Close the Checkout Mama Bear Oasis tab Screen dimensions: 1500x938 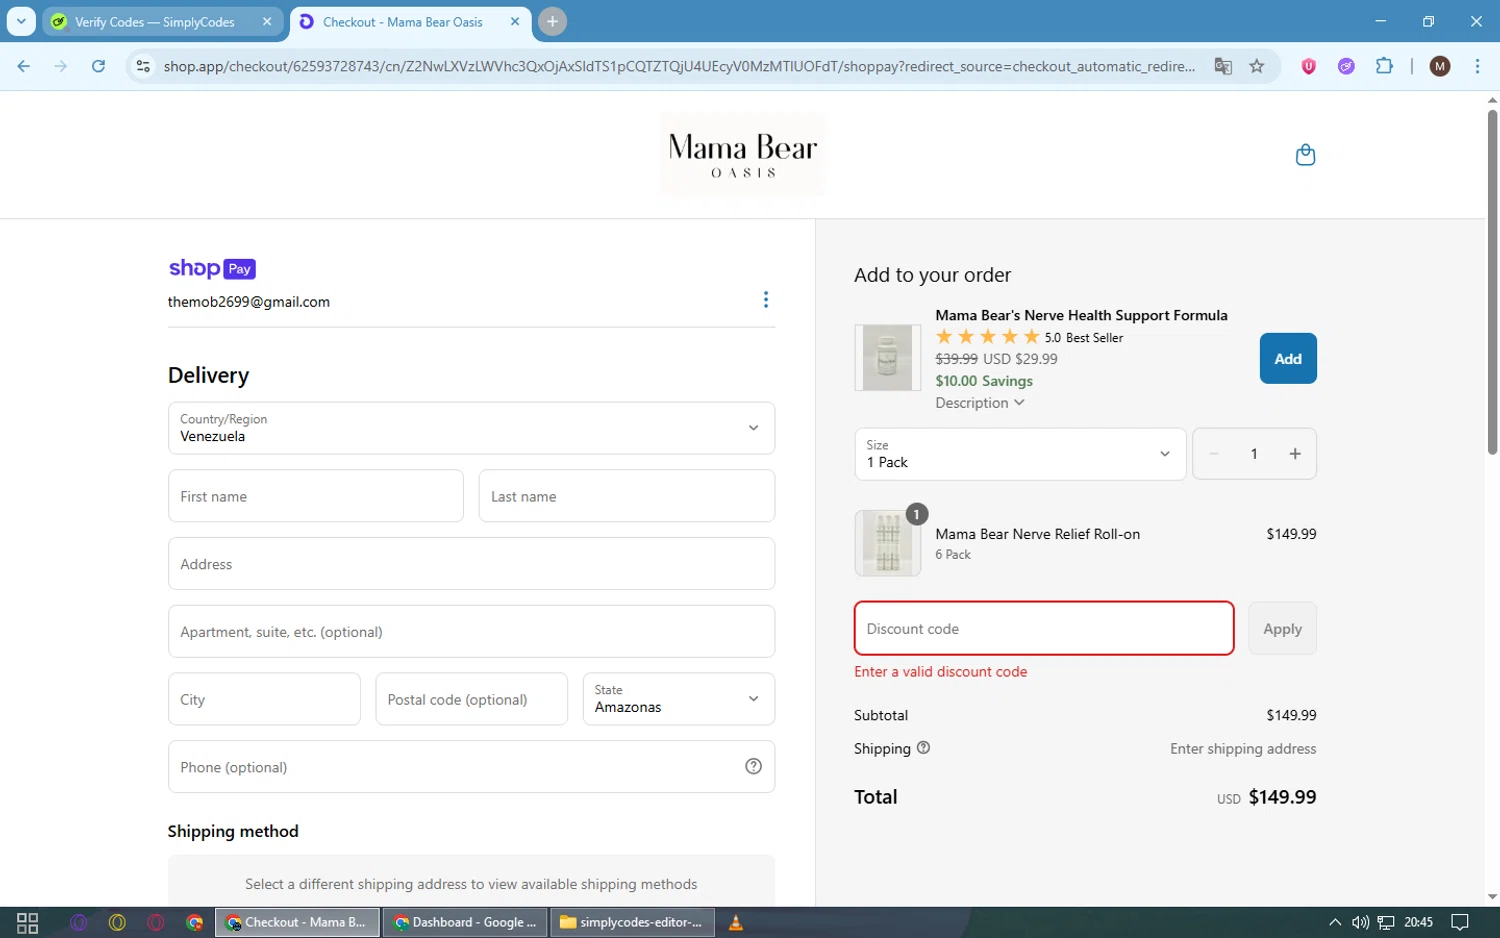[x=514, y=21]
